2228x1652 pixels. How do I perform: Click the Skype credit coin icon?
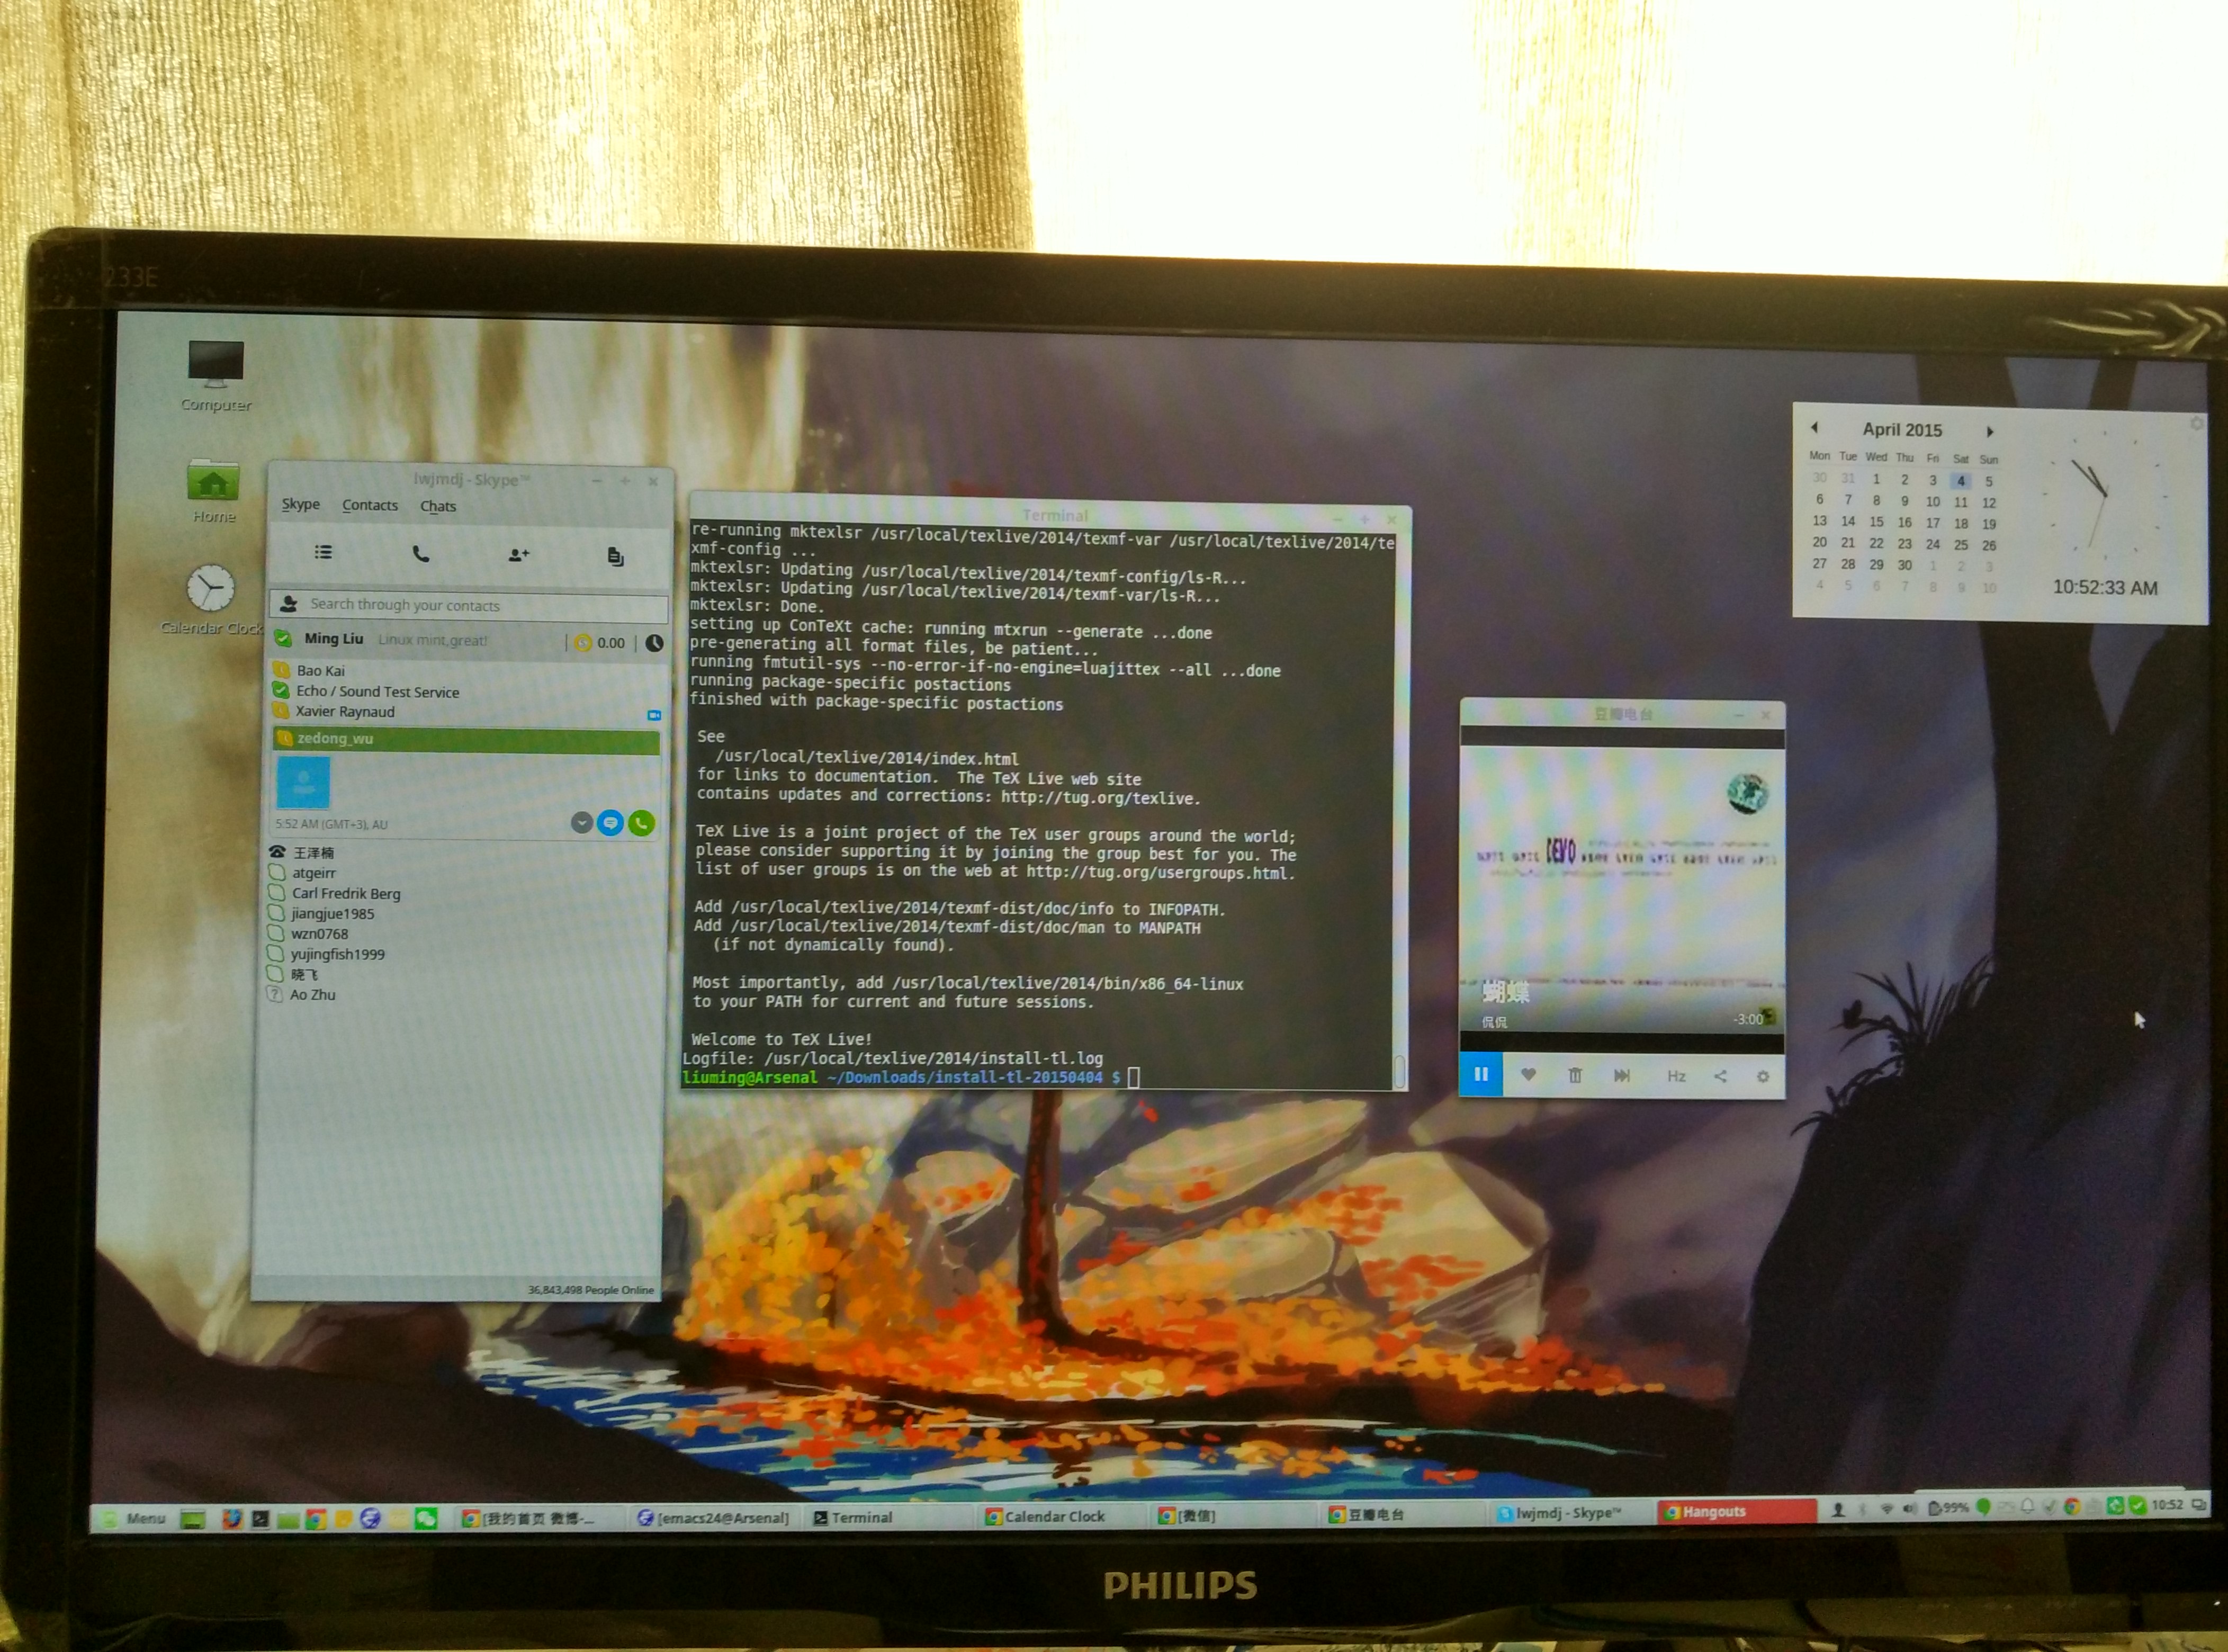click(583, 643)
